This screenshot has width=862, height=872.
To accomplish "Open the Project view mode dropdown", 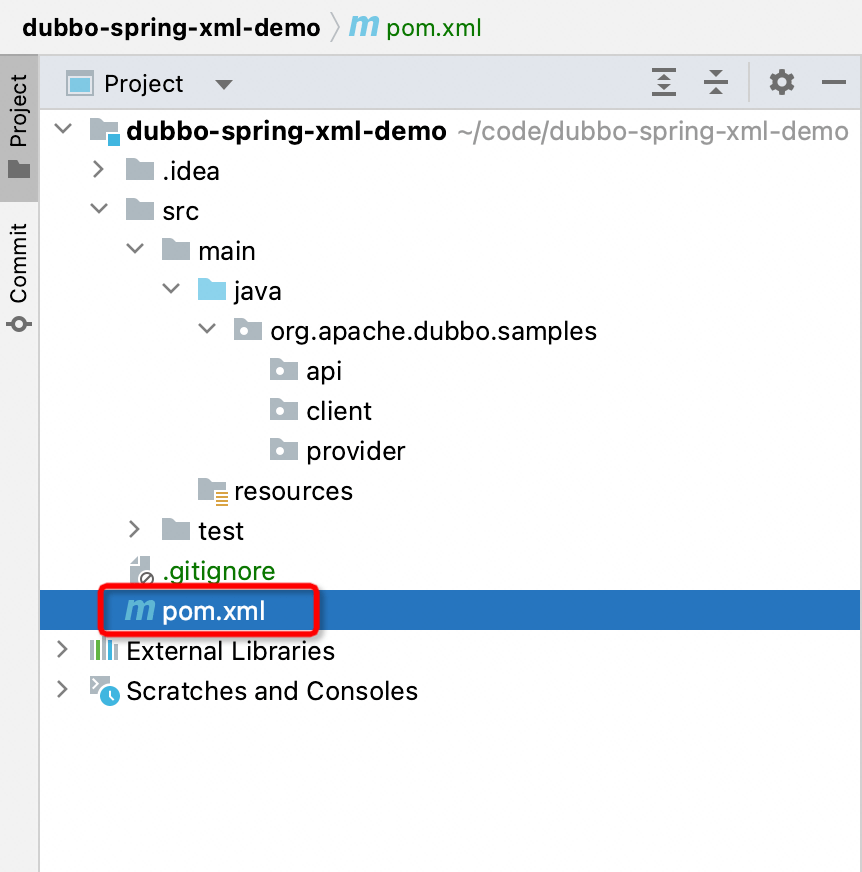I will (x=224, y=84).
